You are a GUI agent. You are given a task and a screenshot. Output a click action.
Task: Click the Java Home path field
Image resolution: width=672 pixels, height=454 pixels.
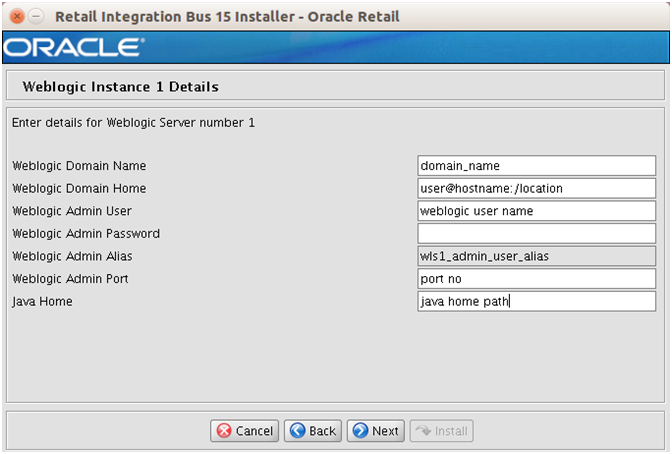(537, 301)
